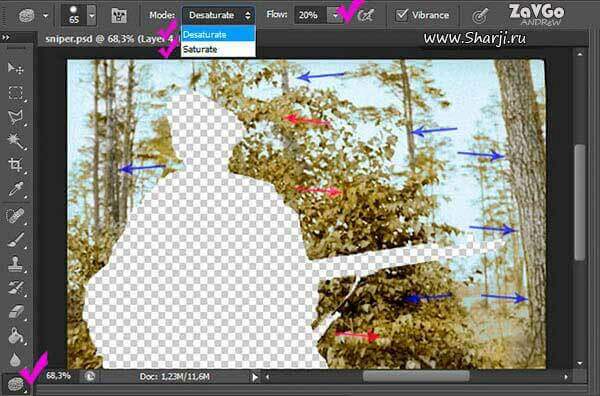Choose Desaturate from Mode list
600x396 pixels.
218,34
